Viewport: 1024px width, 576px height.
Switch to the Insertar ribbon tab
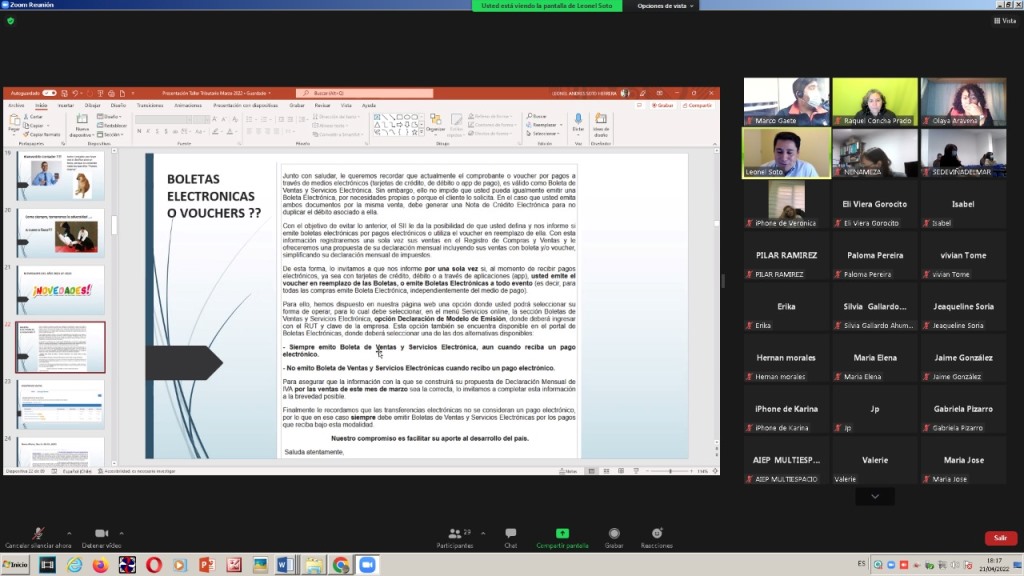click(x=65, y=105)
